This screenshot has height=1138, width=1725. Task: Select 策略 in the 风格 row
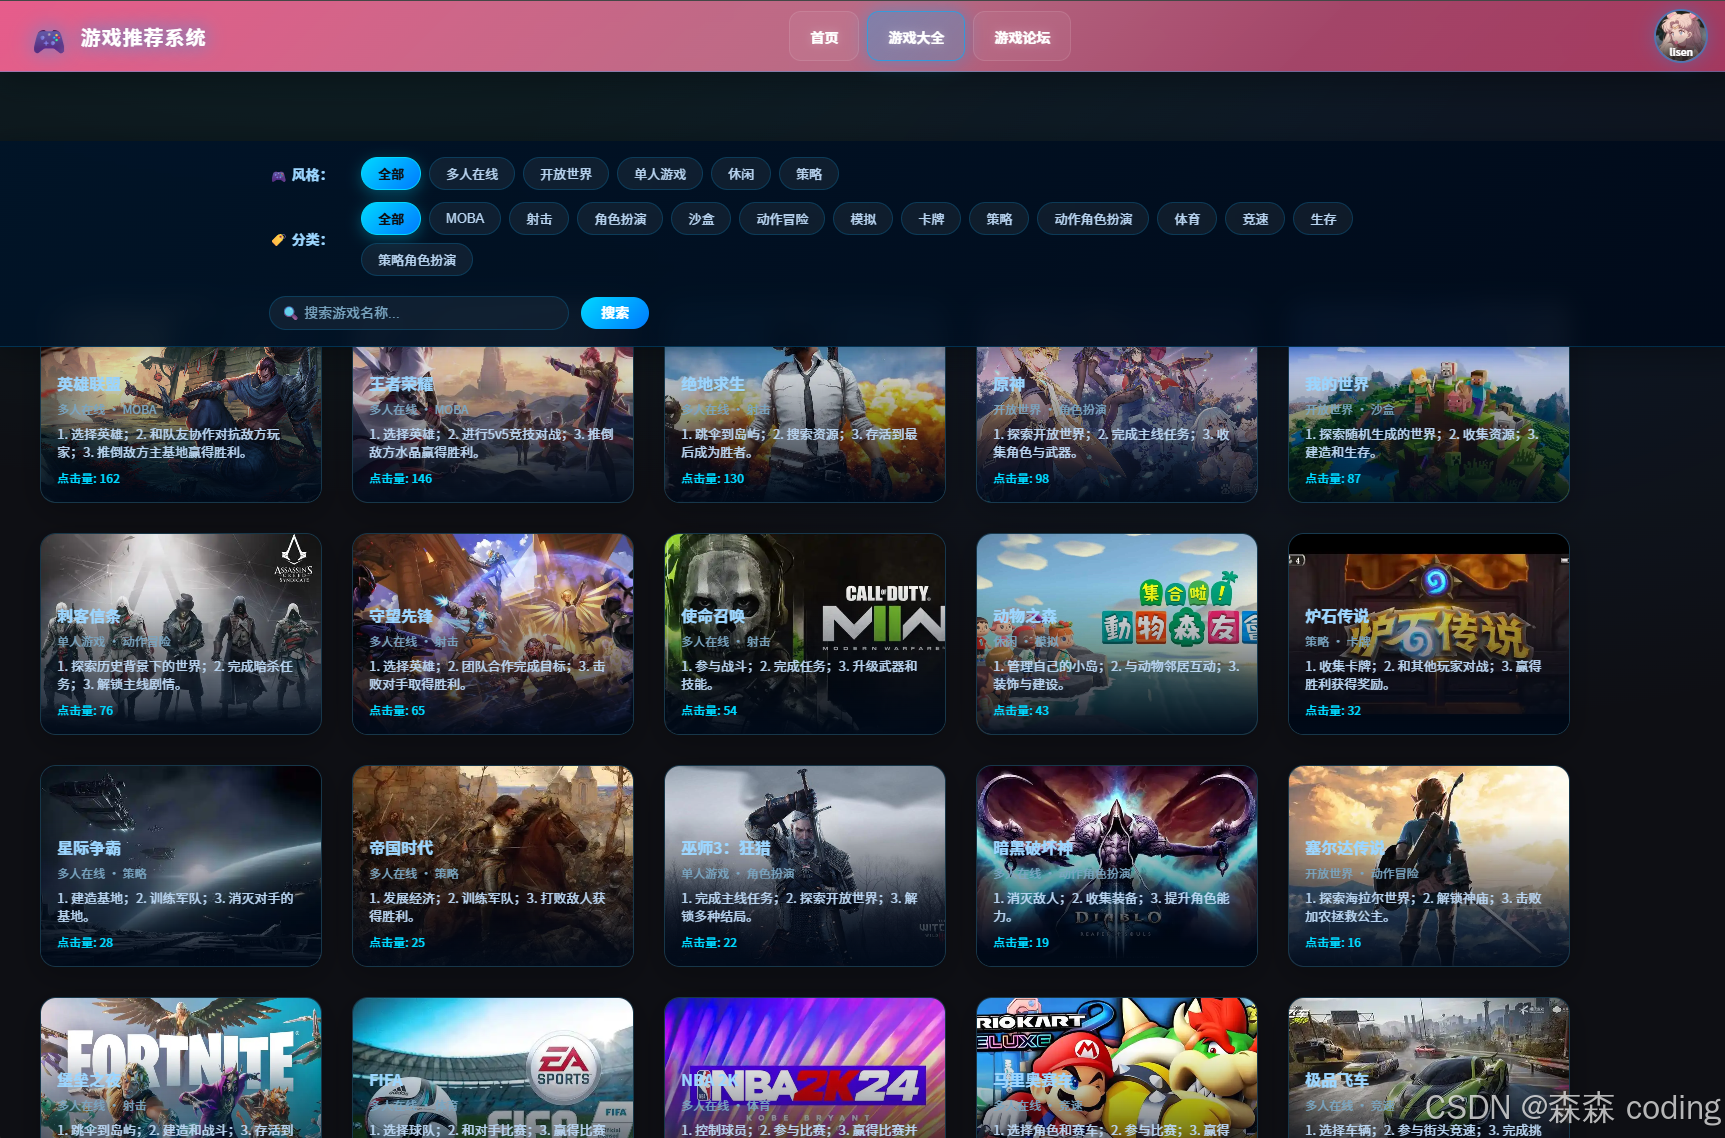(809, 174)
